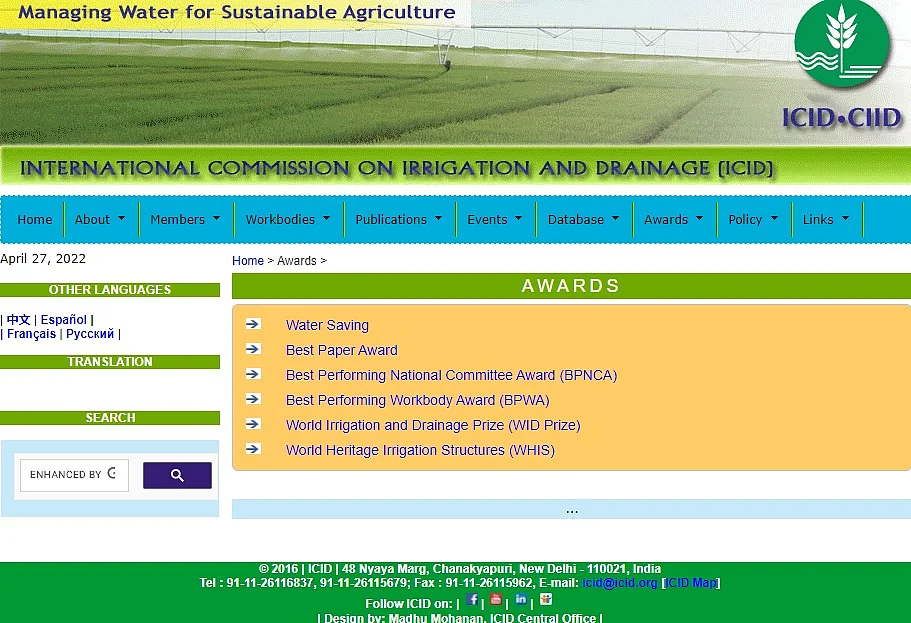
Task: Open ICID YouTube channel icon
Action: (496, 599)
